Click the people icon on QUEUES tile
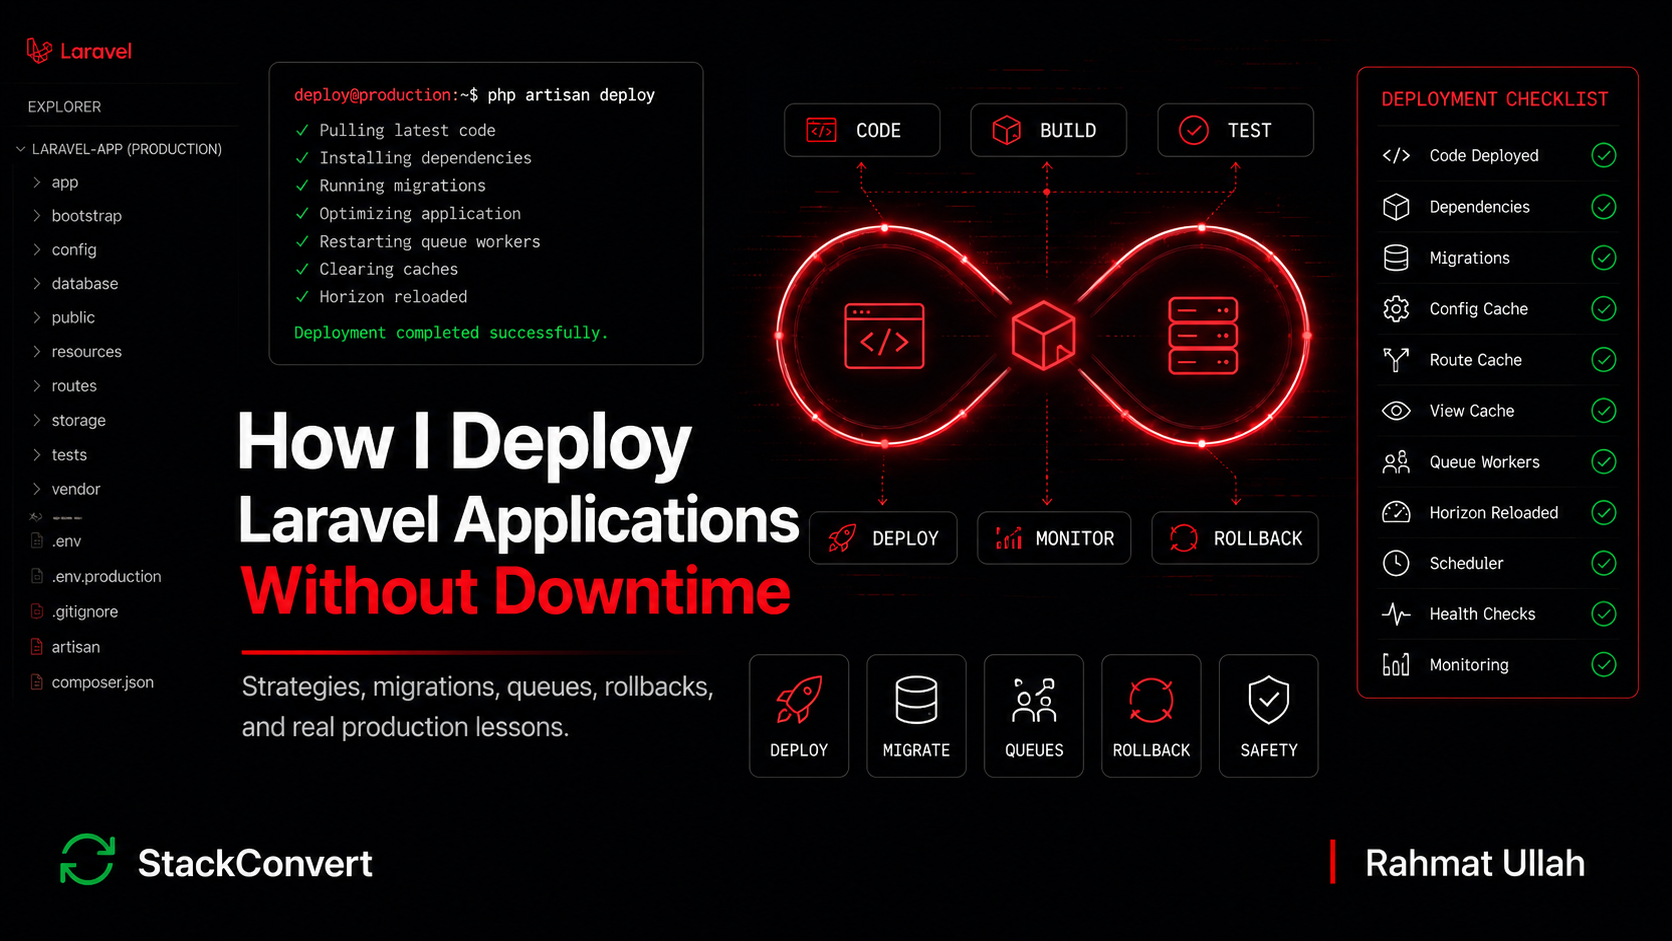The height and width of the screenshot is (941, 1672). click(1034, 700)
